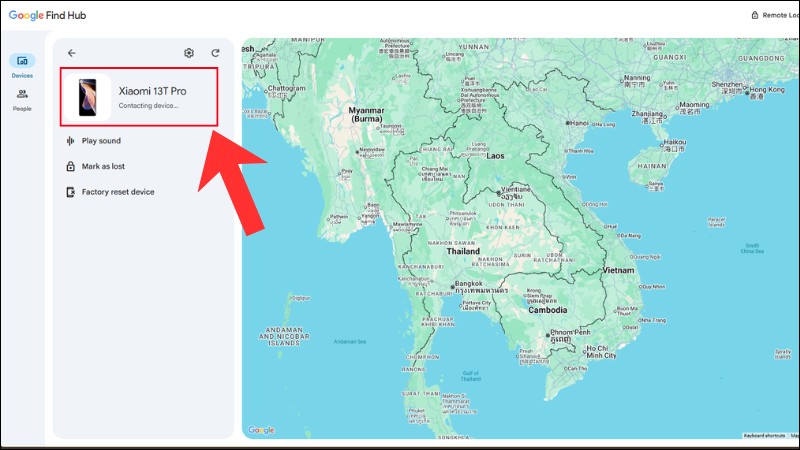Click Laos label on the map
The width and height of the screenshot is (800, 450).
coord(495,156)
